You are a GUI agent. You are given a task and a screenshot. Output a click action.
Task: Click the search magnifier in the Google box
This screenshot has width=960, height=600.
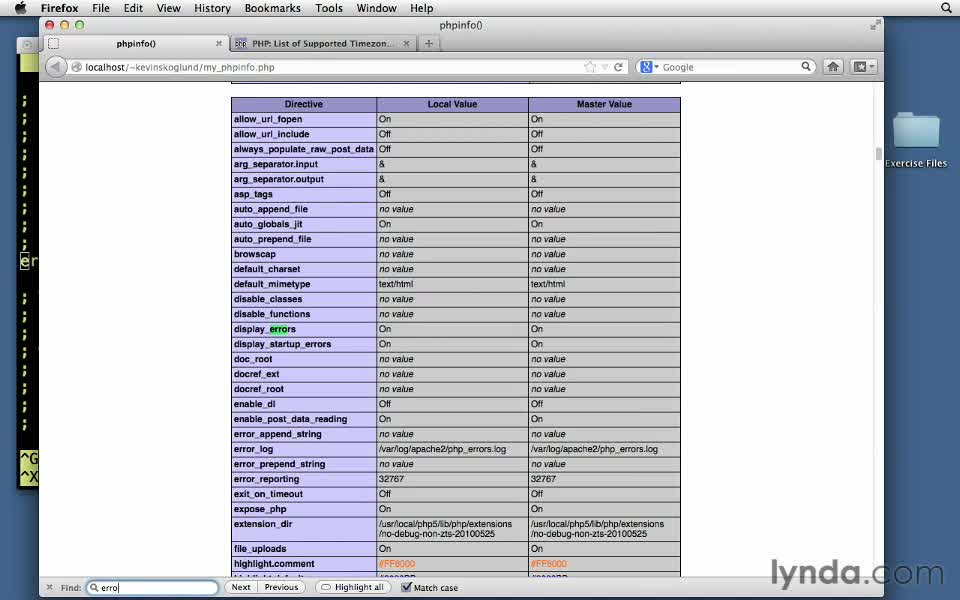point(806,67)
